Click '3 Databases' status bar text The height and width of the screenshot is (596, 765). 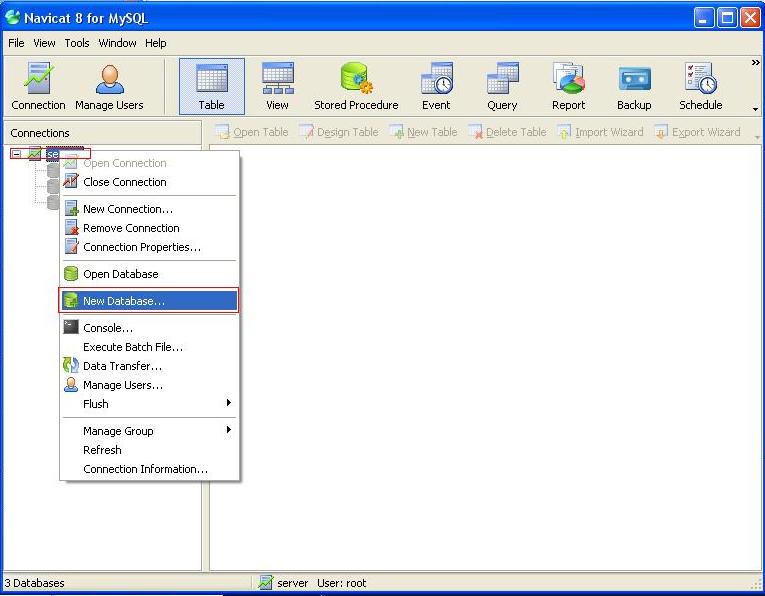click(x=34, y=583)
